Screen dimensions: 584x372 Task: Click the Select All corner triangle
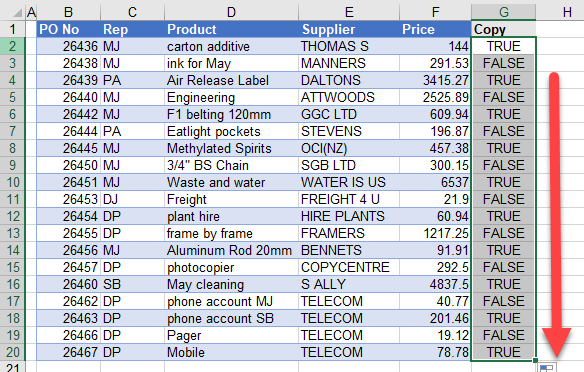click(x=17, y=13)
